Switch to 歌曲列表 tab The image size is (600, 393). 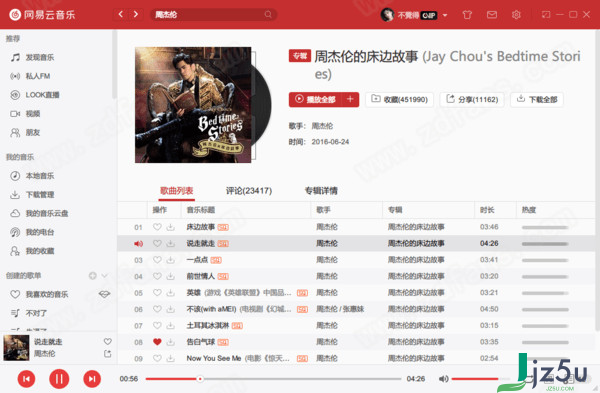(177, 191)
